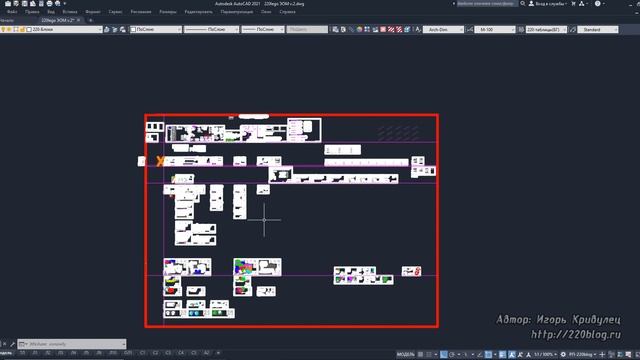Viewport: 640px width, 360px height.
Task: Open the help question mark icon
Action: click(x=598, y=4)
